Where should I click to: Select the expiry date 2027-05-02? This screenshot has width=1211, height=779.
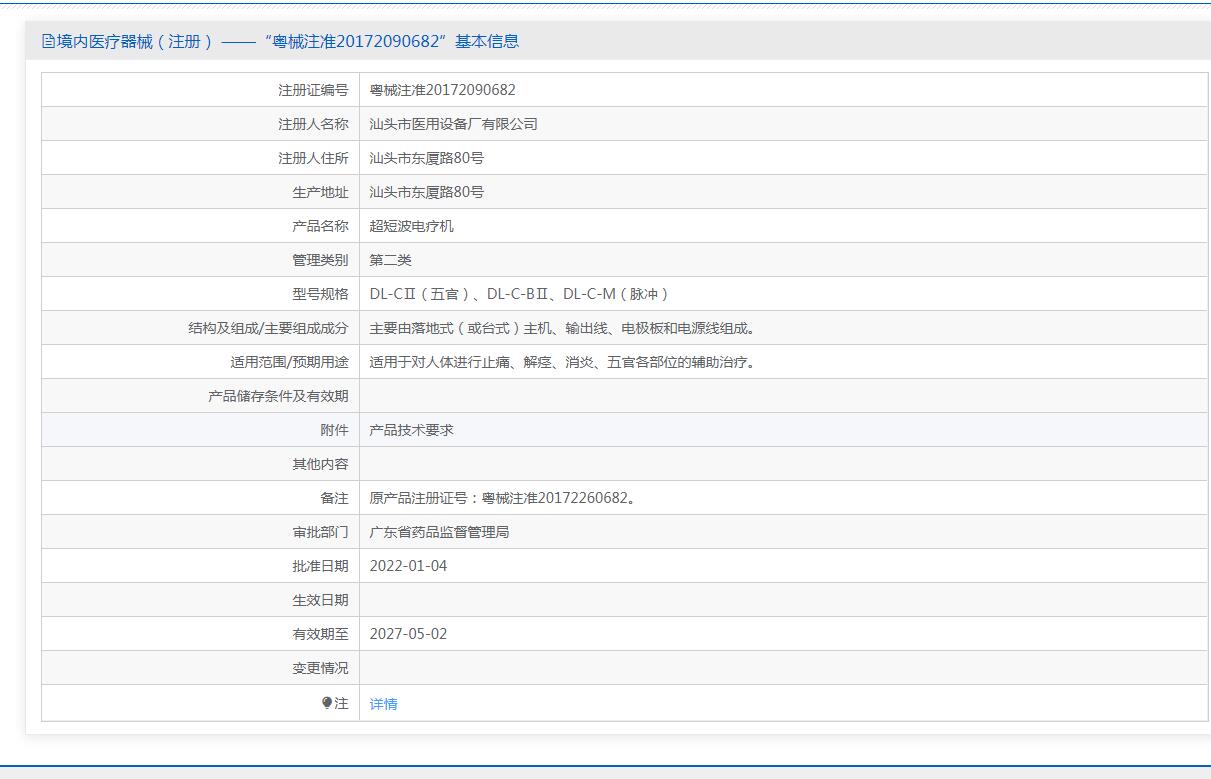pyautogui.click(x=408, y=634)
